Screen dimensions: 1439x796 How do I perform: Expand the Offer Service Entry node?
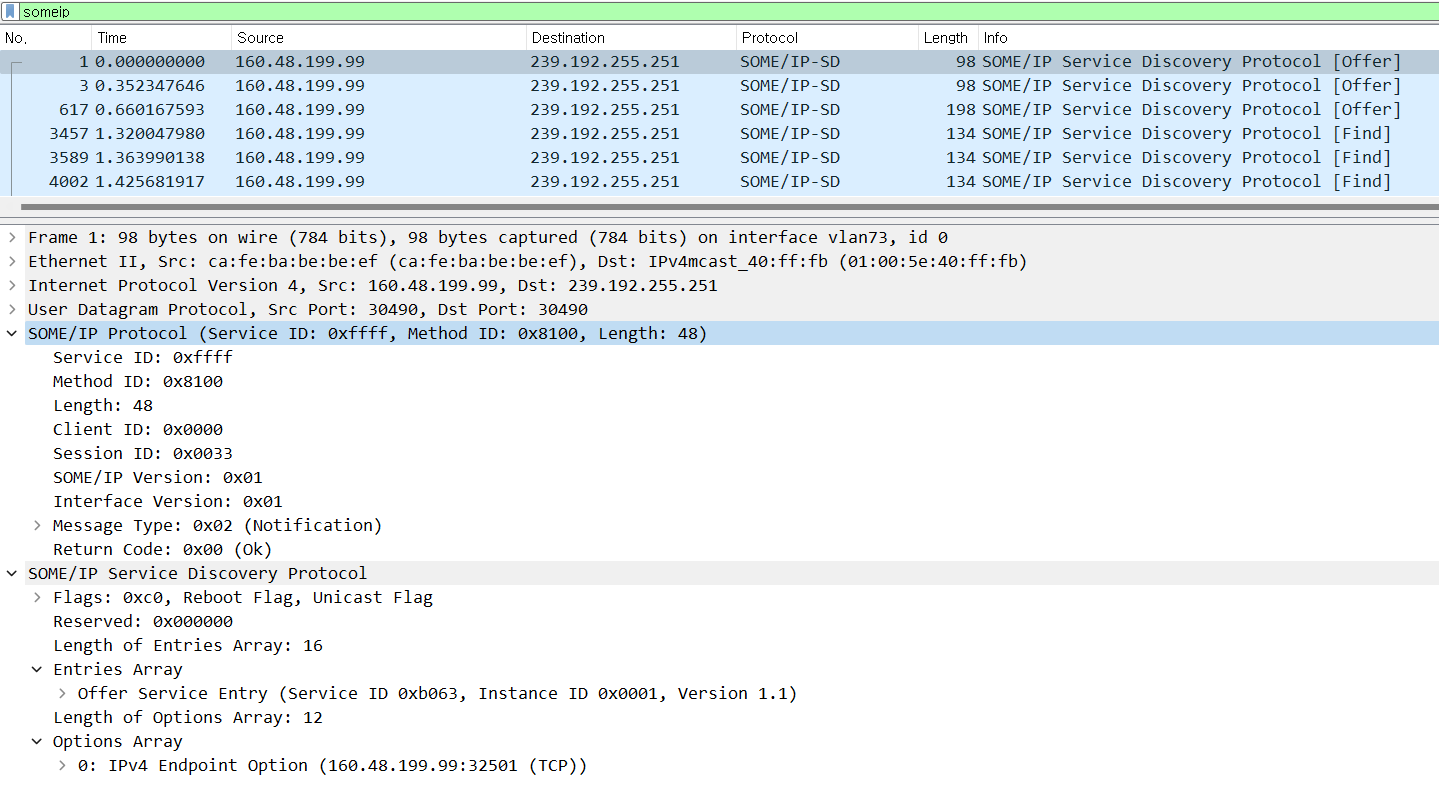click(x=62, y=694)
